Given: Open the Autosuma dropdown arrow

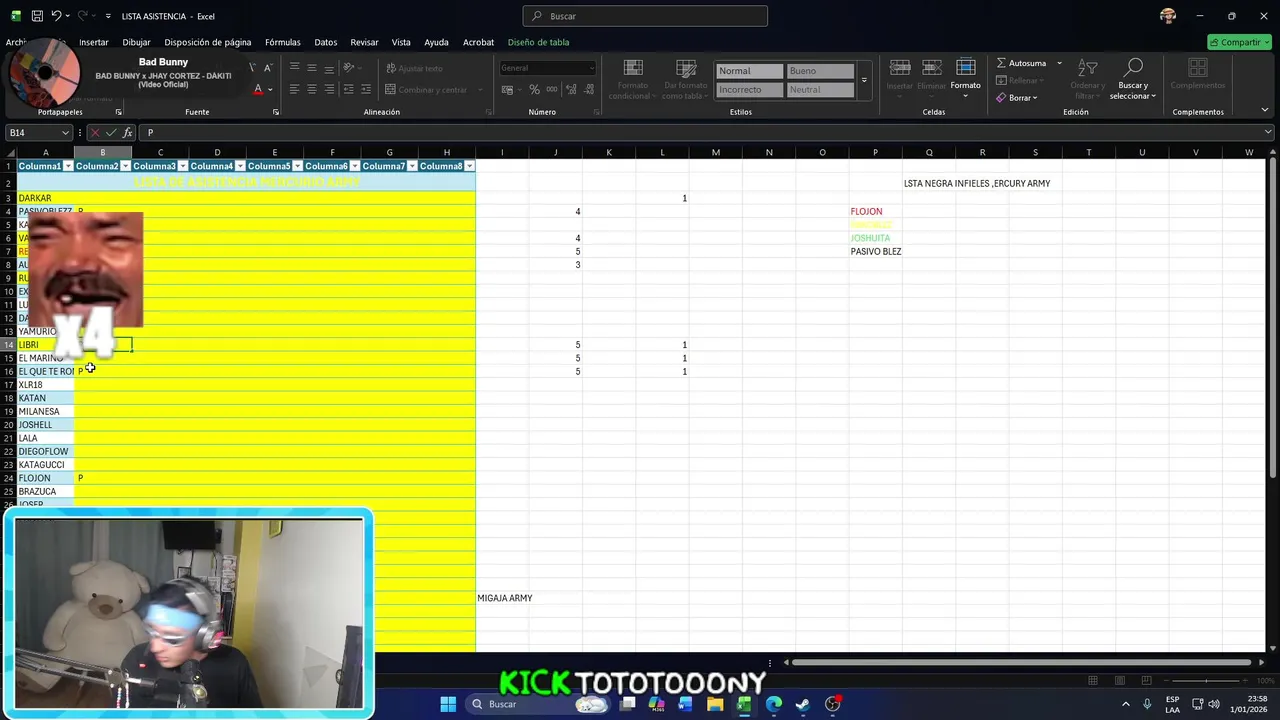Looking at the screenshot, I should pyautogui.click(x=1059, y=63).
